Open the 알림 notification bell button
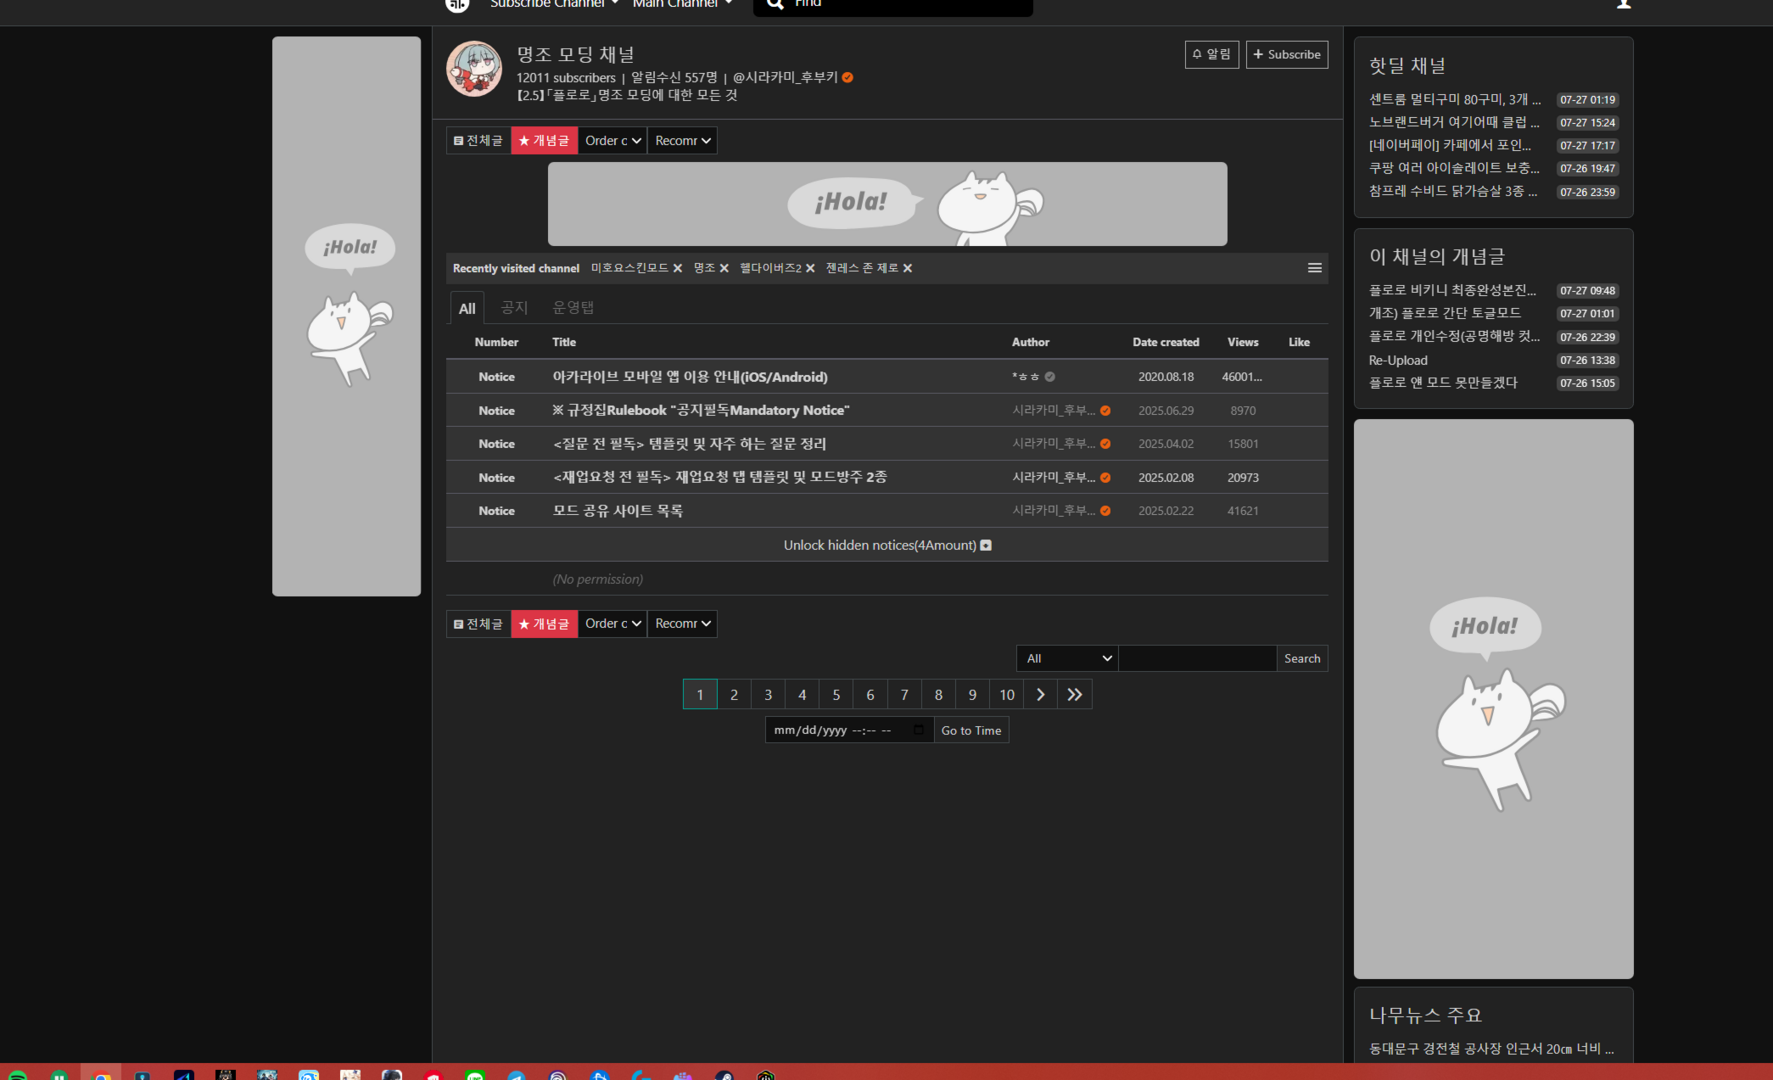Screen dimensions: 1773x1080 (x=1212, y=54)
